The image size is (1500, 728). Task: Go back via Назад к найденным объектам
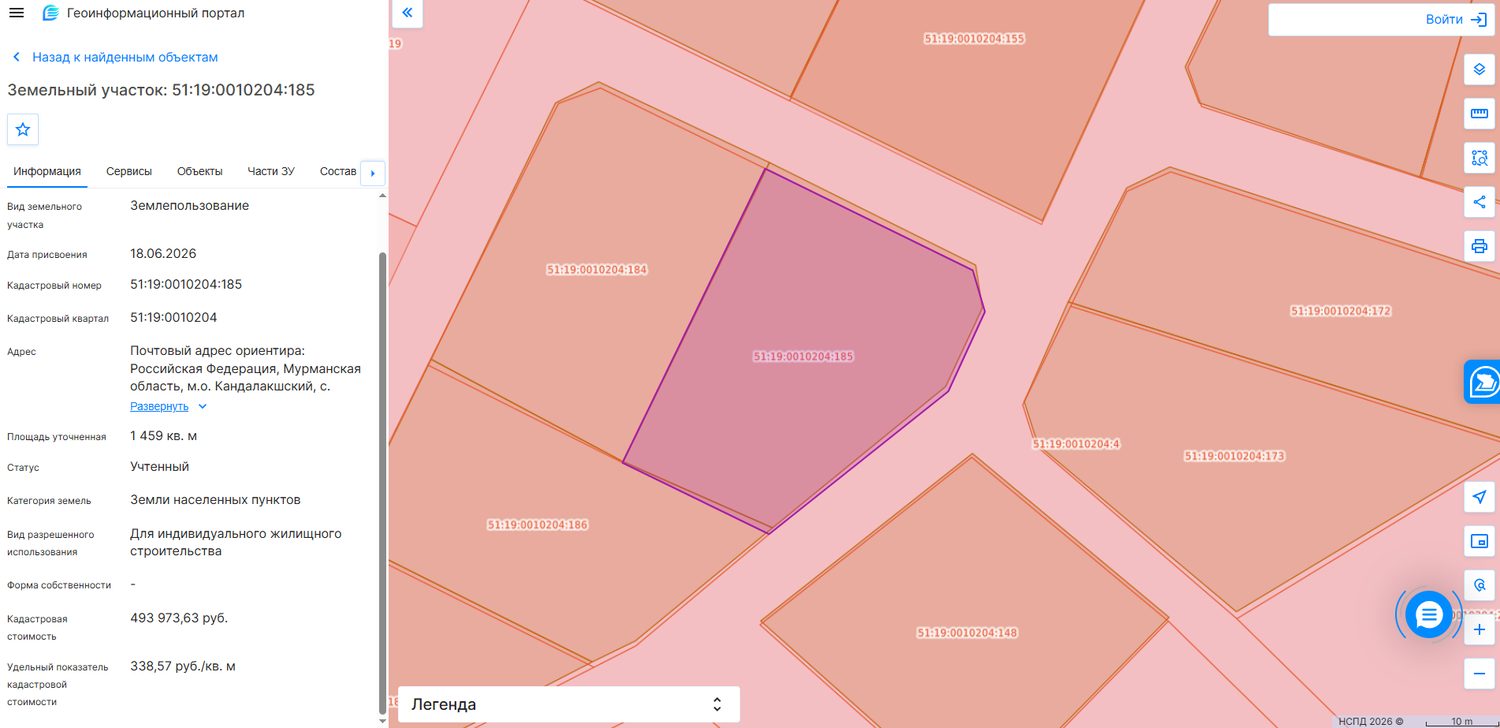pos(114,57)
